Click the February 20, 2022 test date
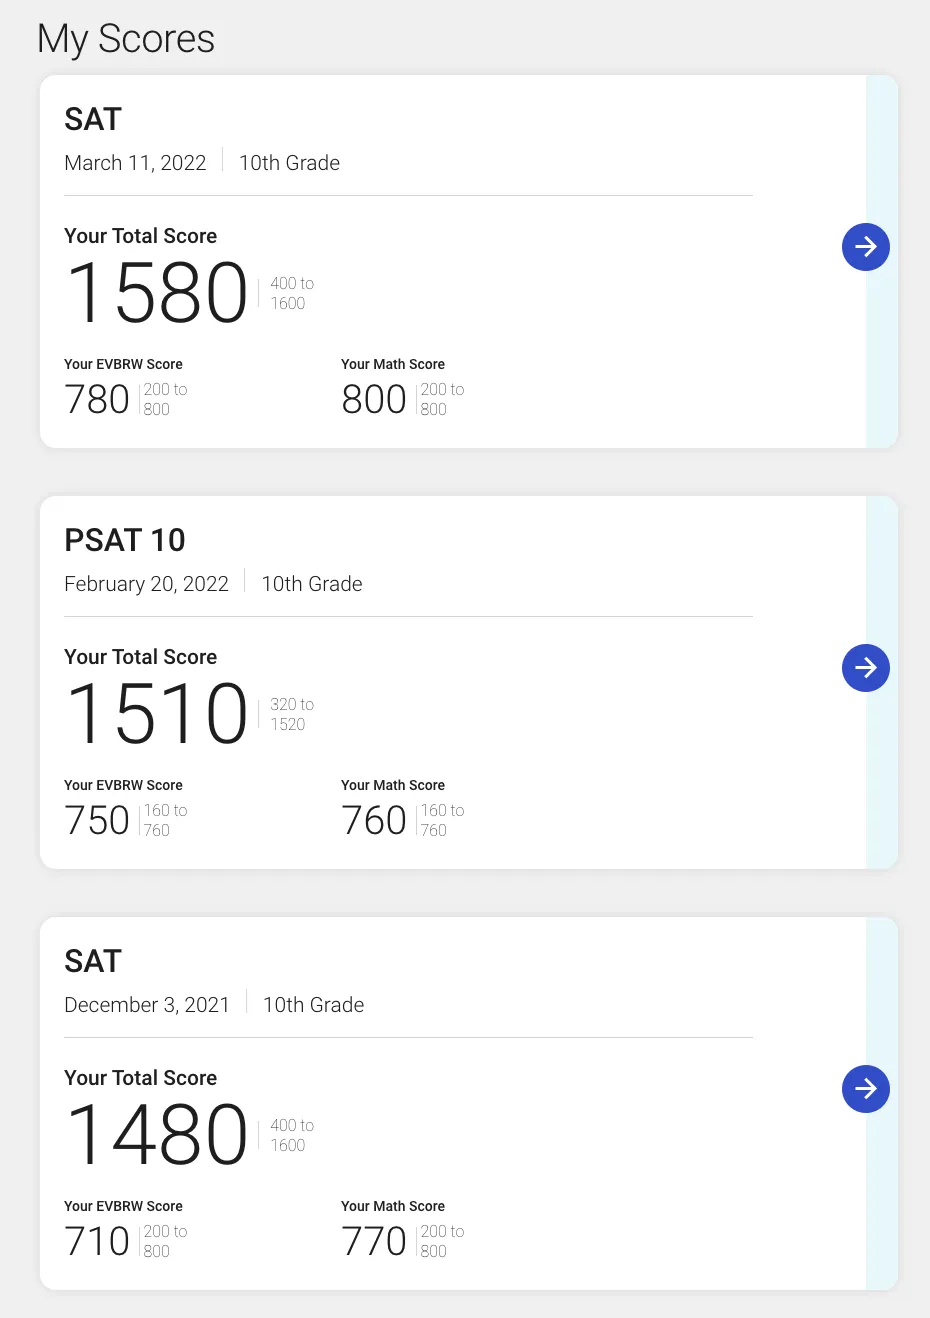 point(146,584)
